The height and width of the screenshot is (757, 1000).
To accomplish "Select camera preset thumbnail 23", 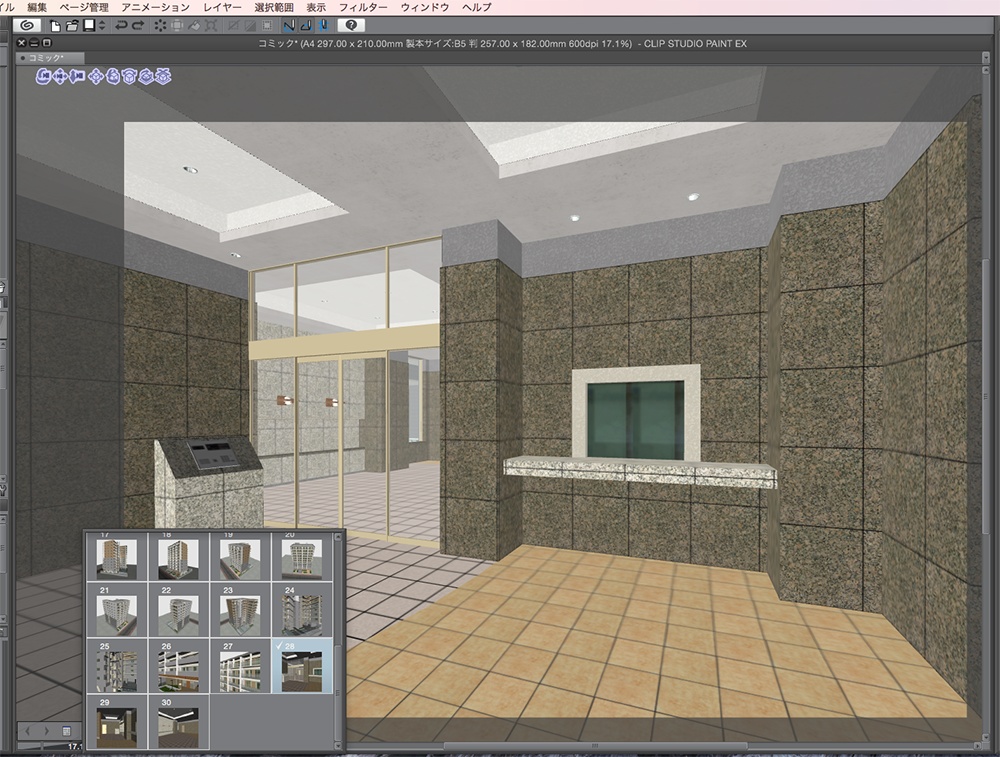I will [x=240, y=610].
